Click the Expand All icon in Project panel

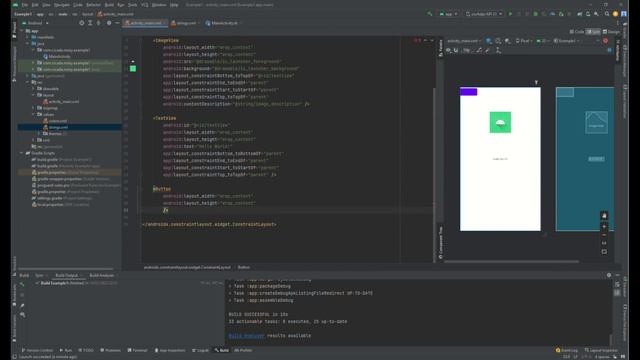coord(90,23)
